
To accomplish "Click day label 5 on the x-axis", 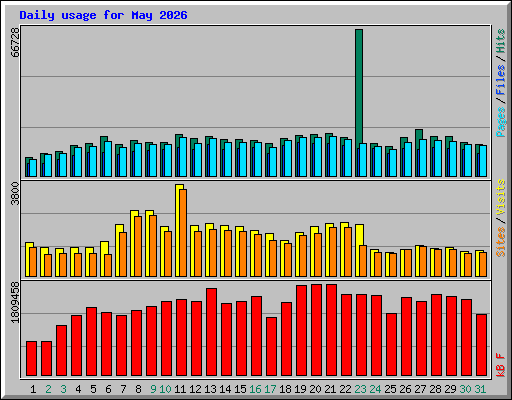I will [x=93, y=389].
